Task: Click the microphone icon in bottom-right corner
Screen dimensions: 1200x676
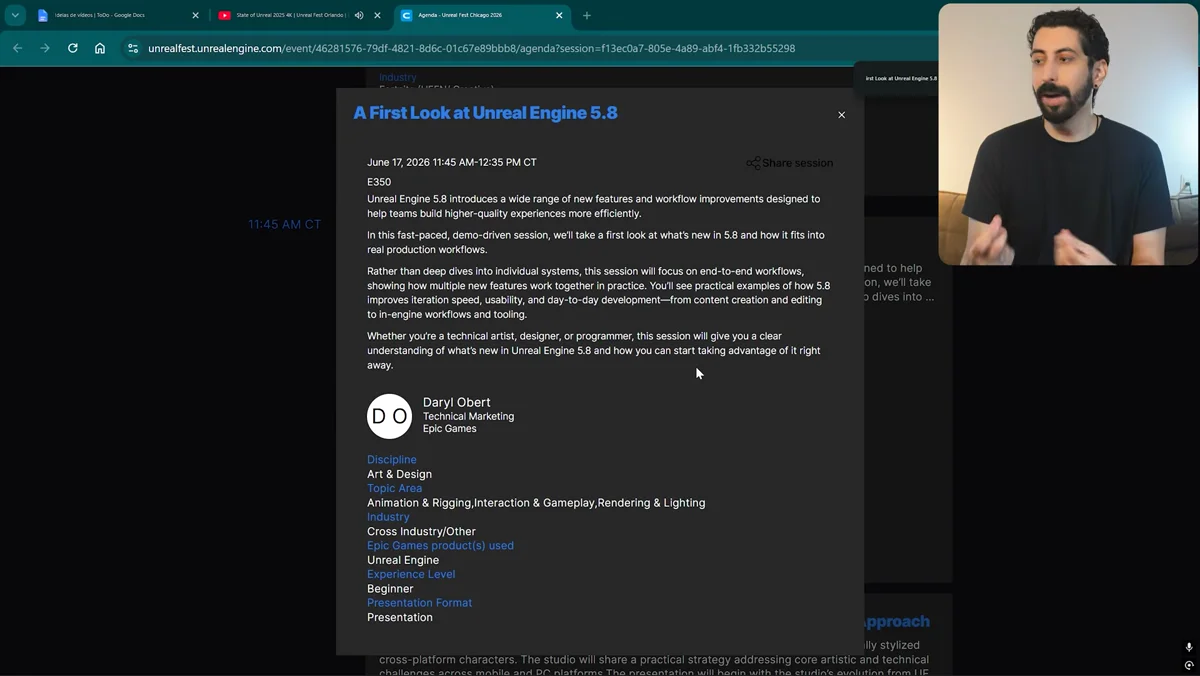Action: pyautogui.click(x=1189, y=648)
